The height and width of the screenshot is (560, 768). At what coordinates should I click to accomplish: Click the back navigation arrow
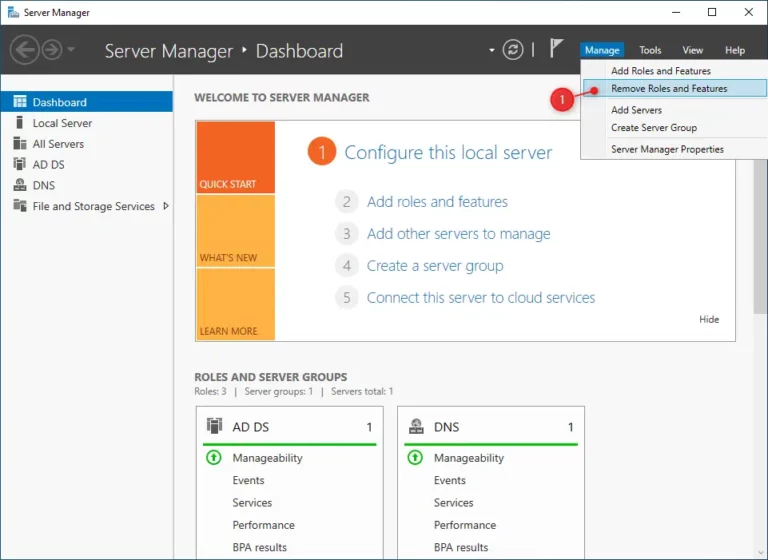tap(24, 49)
